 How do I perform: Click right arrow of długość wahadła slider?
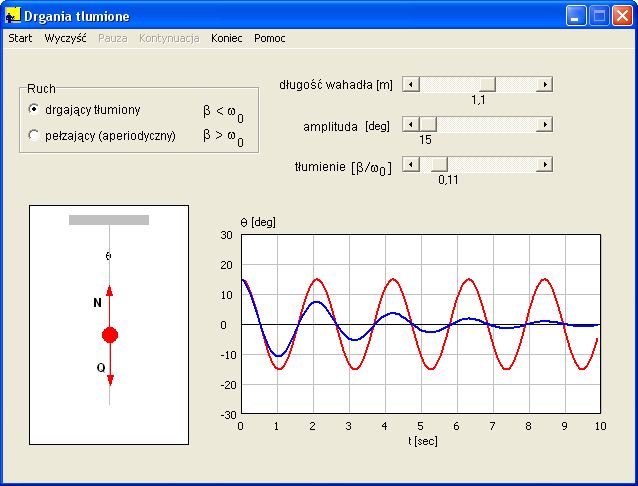coord(545,85)
